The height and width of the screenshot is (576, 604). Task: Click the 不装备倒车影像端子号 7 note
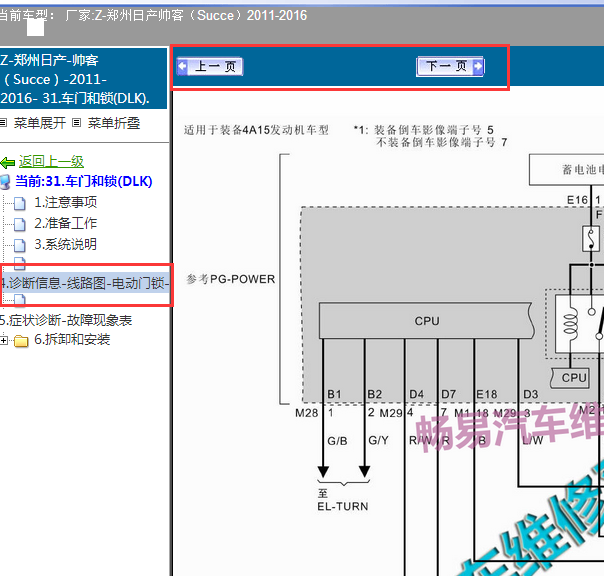[441, 143]
